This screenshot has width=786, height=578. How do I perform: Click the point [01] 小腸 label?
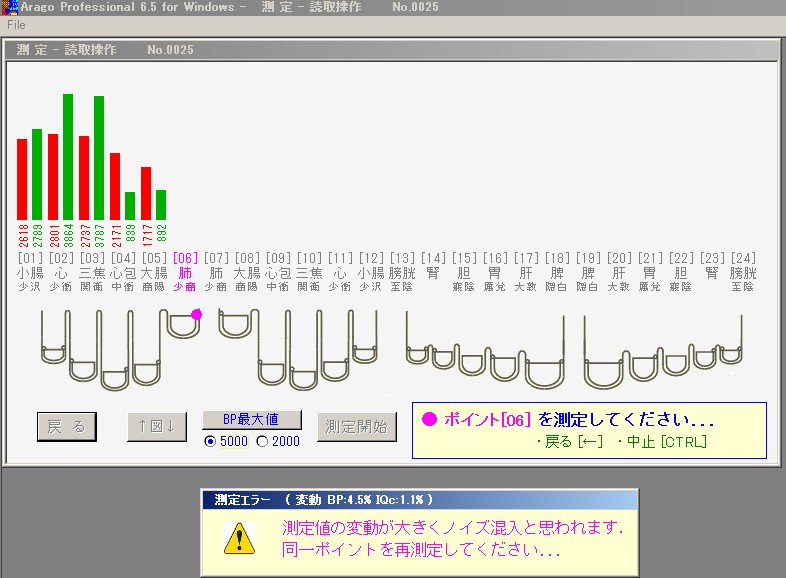tap(30, 272)
